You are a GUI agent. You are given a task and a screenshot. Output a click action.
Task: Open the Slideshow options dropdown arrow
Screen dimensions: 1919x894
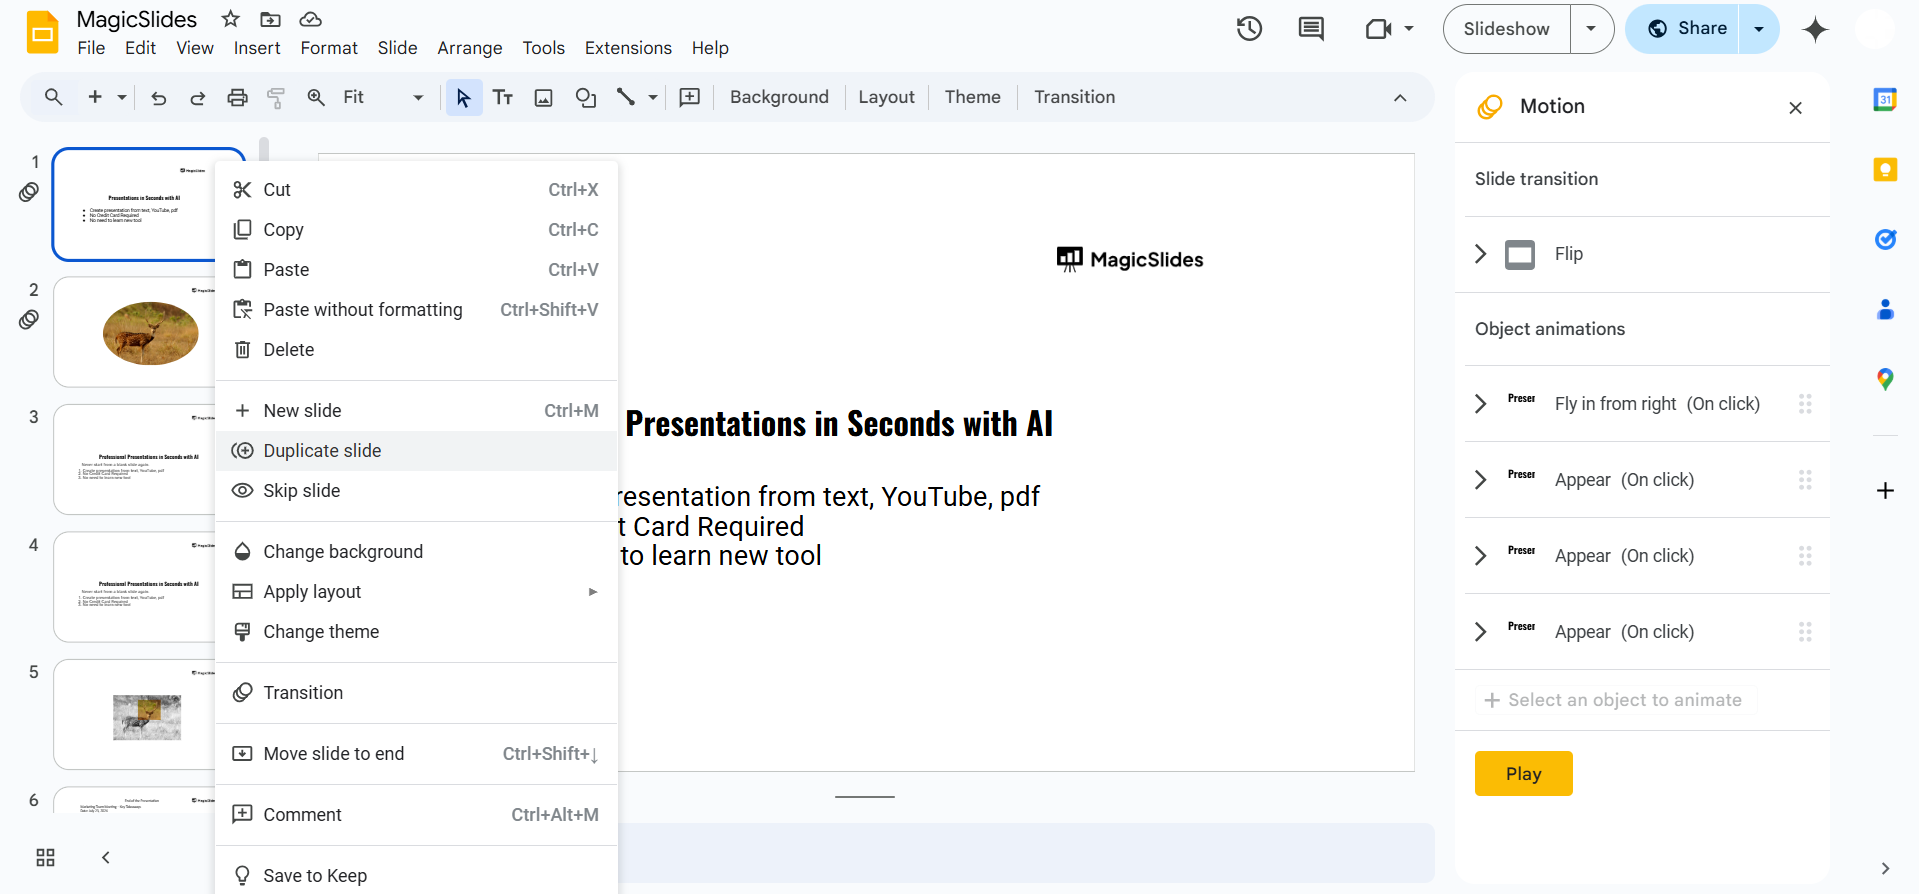point(1591,29)
